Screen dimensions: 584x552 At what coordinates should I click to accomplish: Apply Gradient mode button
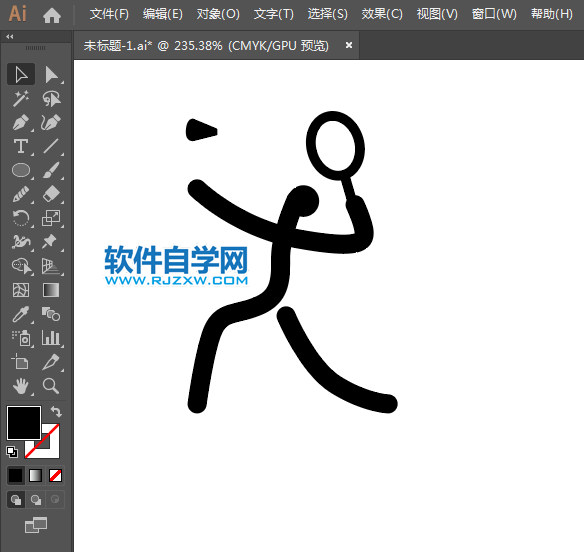coord(35,476)
